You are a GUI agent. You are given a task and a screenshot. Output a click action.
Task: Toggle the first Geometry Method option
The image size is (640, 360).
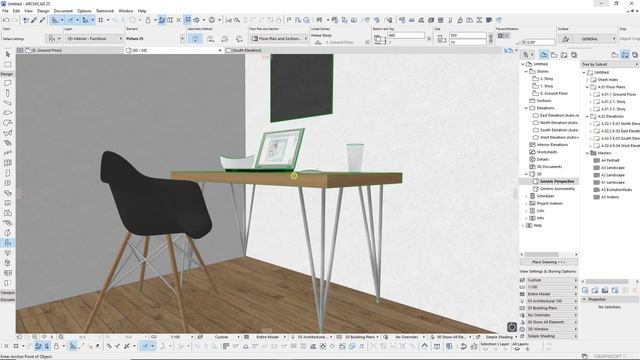click(195, 38)
